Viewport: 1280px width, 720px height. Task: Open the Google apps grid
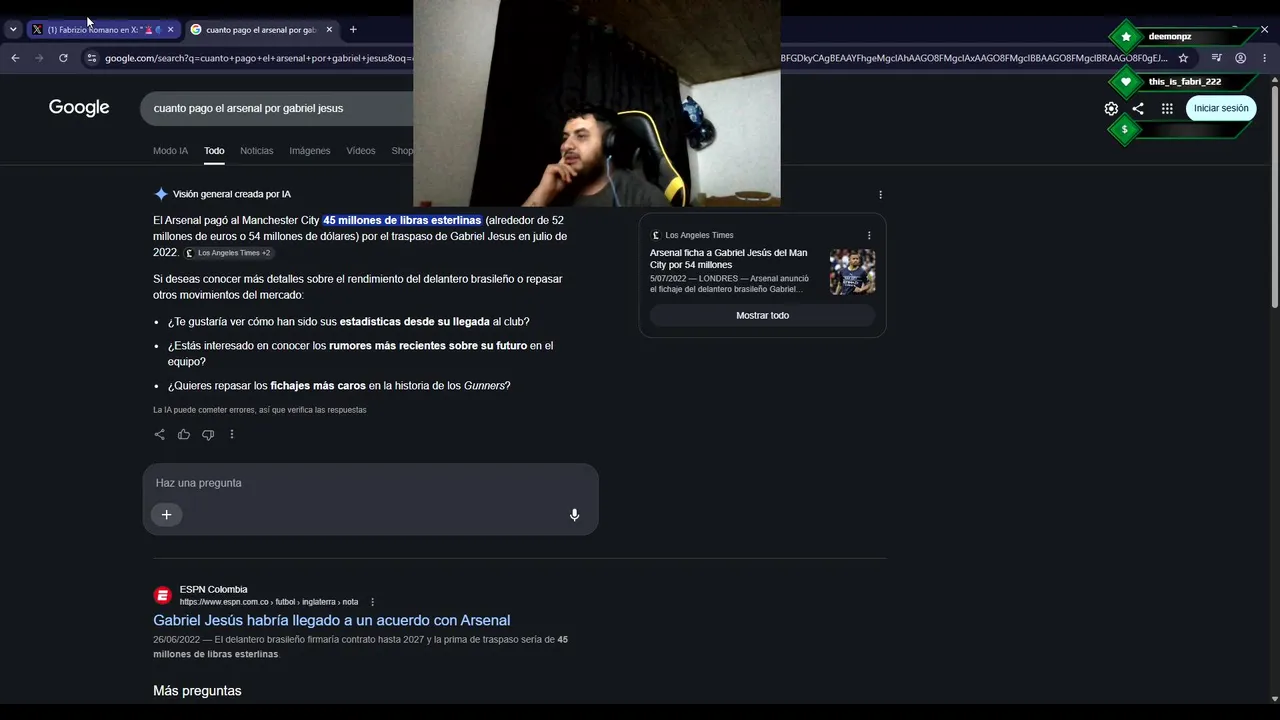click(1167, 108)
